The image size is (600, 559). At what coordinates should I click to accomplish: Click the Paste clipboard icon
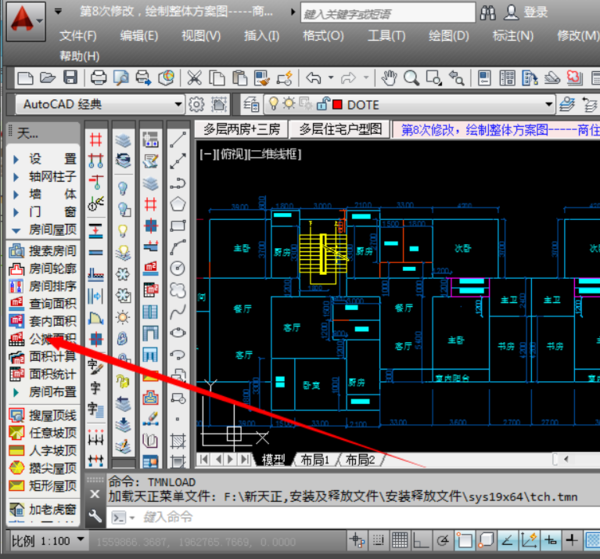tap(240, 78)
